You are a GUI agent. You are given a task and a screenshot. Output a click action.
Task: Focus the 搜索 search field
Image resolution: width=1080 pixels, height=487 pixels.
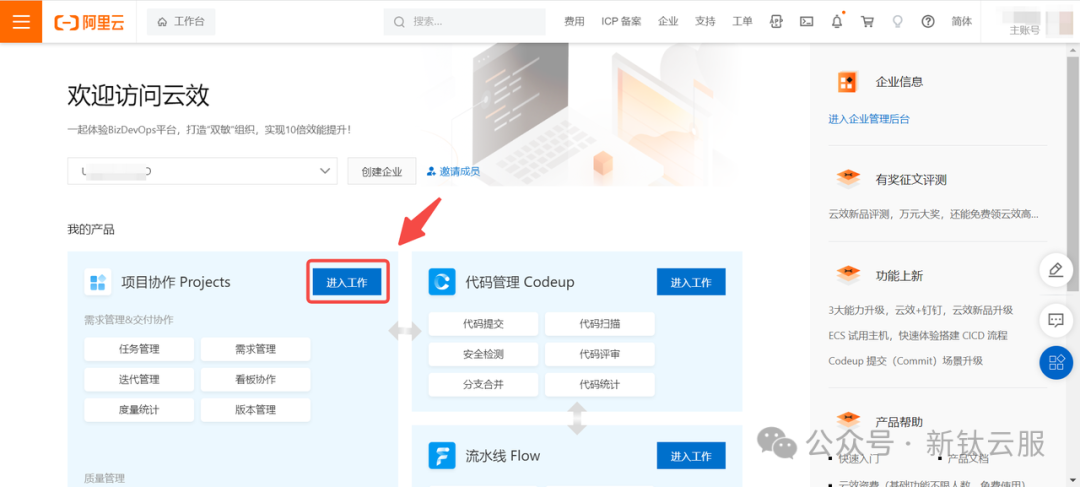(467, 21)
